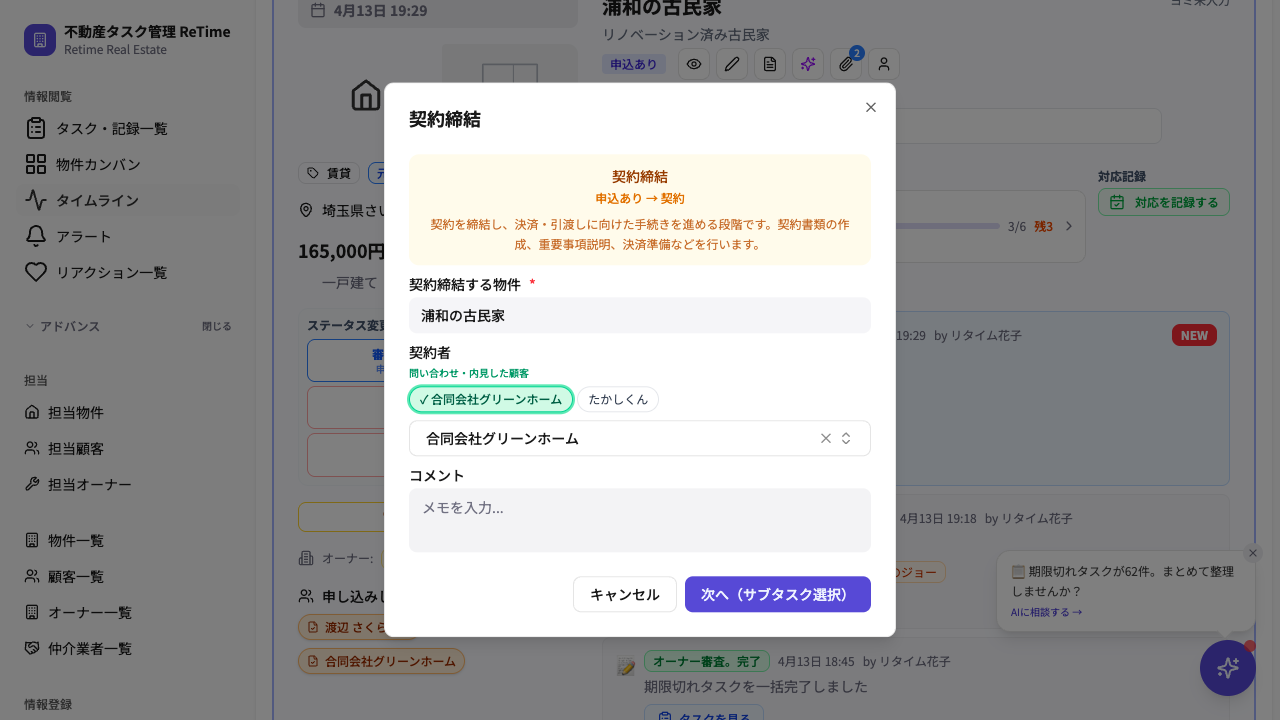
Task: Select the たかしくん customer chip
Action: pyautogui.click(x=618, y=399)
